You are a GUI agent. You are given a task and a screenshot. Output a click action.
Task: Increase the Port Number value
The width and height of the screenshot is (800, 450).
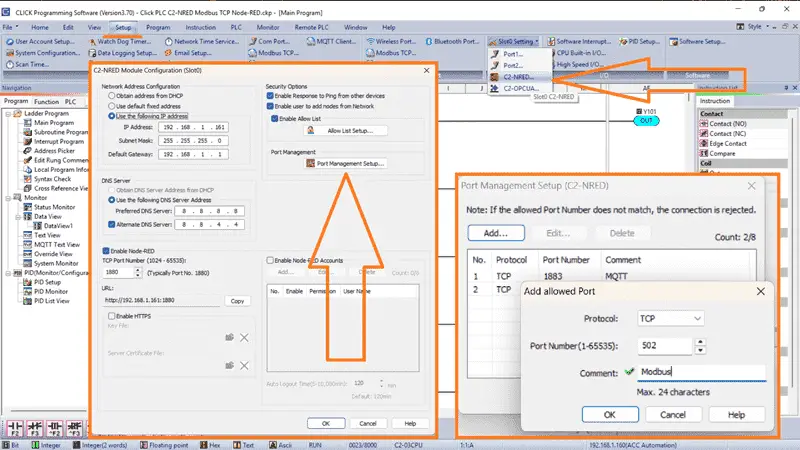(x=701, y=342)
